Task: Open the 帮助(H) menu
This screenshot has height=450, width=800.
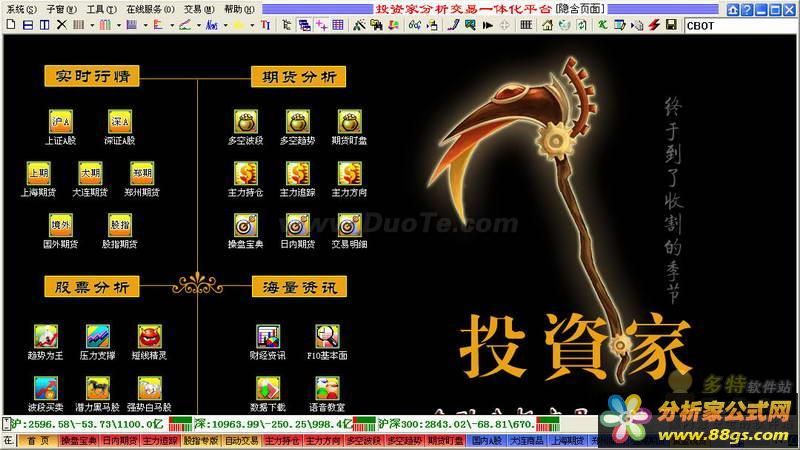Action: coord(239,9)
